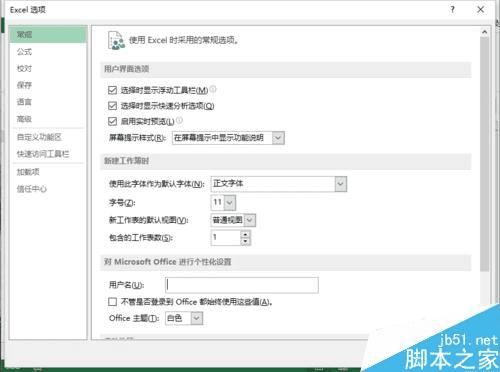This screenshot has width=500, height=372.
Task: Click info icon beside 浮动工具栏 option
Action: click(x=213, y=89)
